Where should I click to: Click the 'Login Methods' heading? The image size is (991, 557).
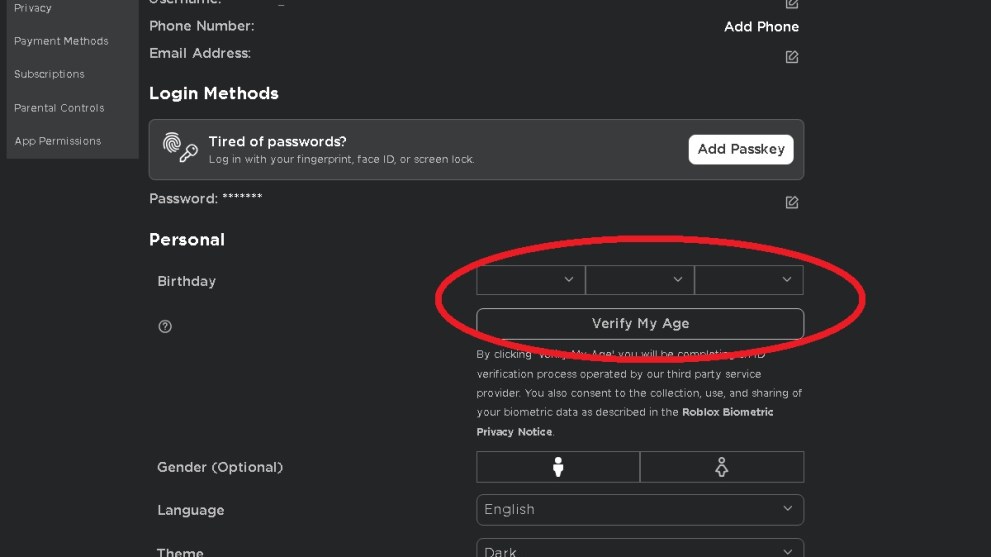(214, 94)
